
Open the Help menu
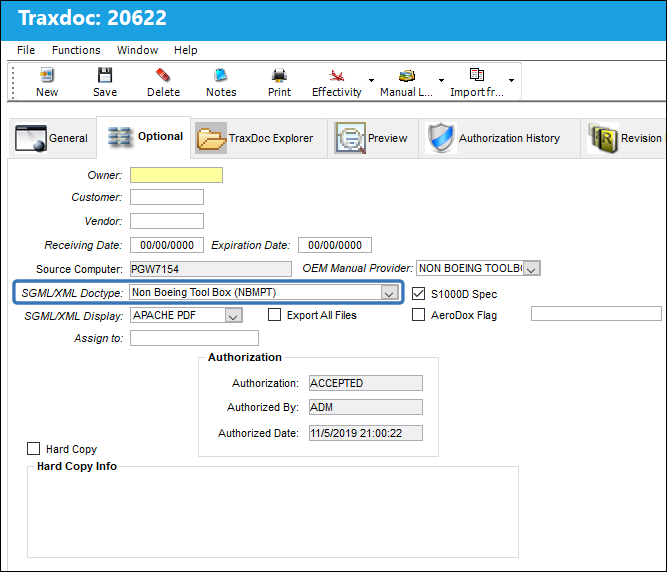(x=185, y=50)
